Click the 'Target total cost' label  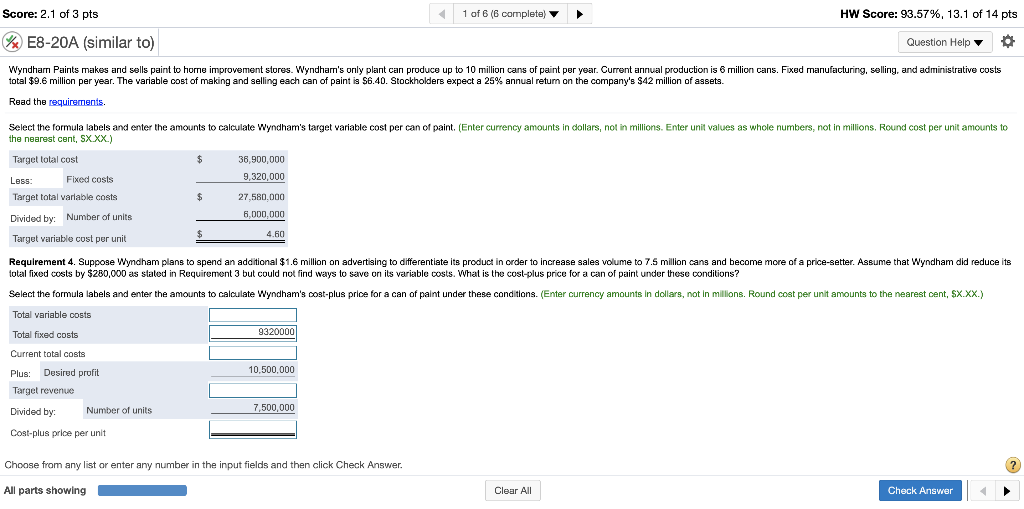pyautogui.click(x=45, y=159)
